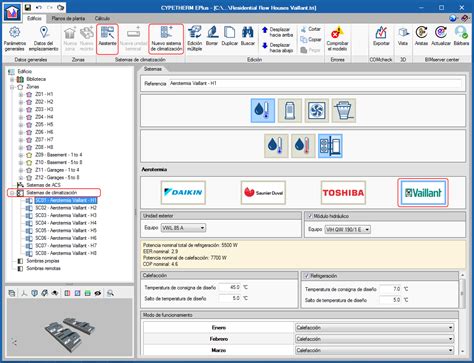The height and width of the screenshot is (363, 474).
Task: Select the tank equipment system icon
Action: click(x=289, y=110)
